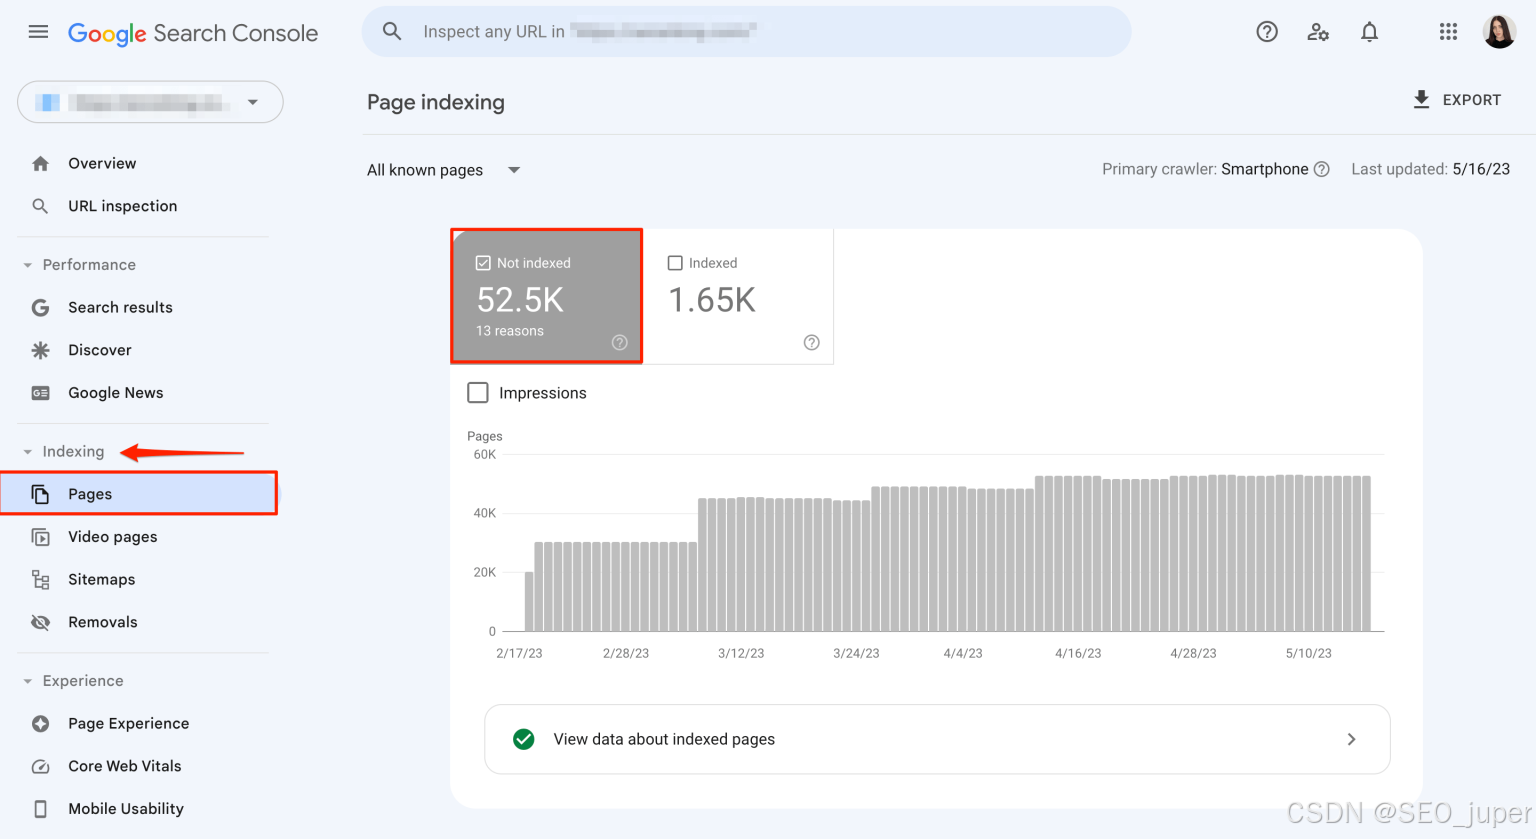Click the Pages document icon
1536x839 pixels.
coord(40,494)
